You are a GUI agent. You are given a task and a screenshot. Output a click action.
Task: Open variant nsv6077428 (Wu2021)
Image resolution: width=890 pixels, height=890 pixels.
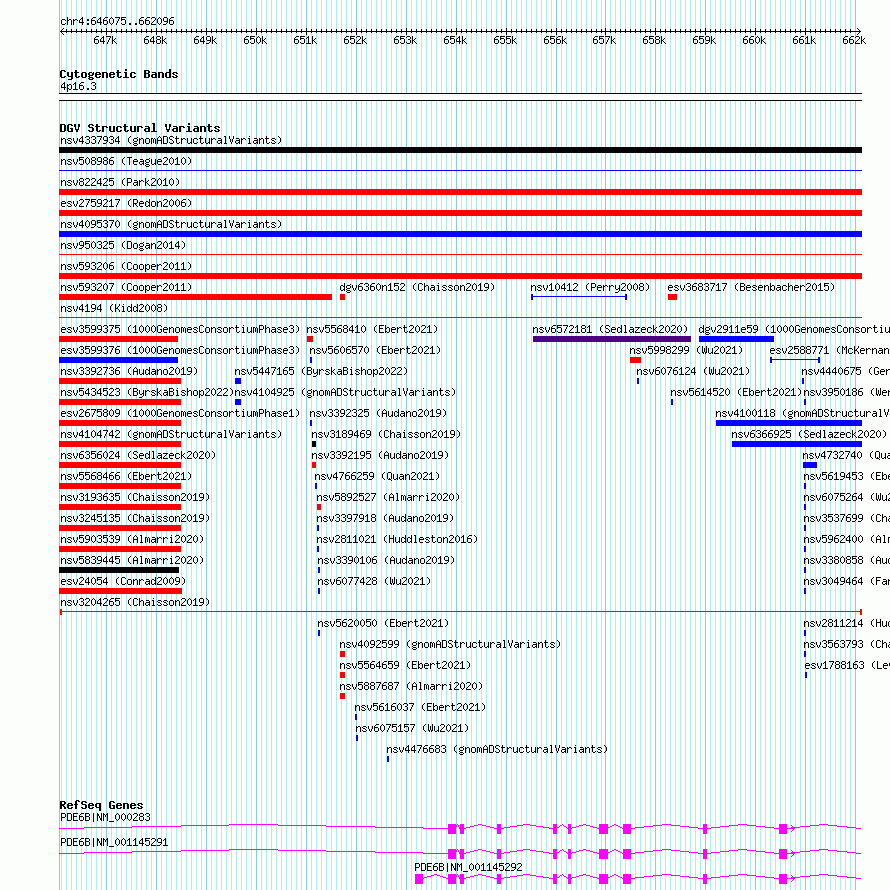374,581
